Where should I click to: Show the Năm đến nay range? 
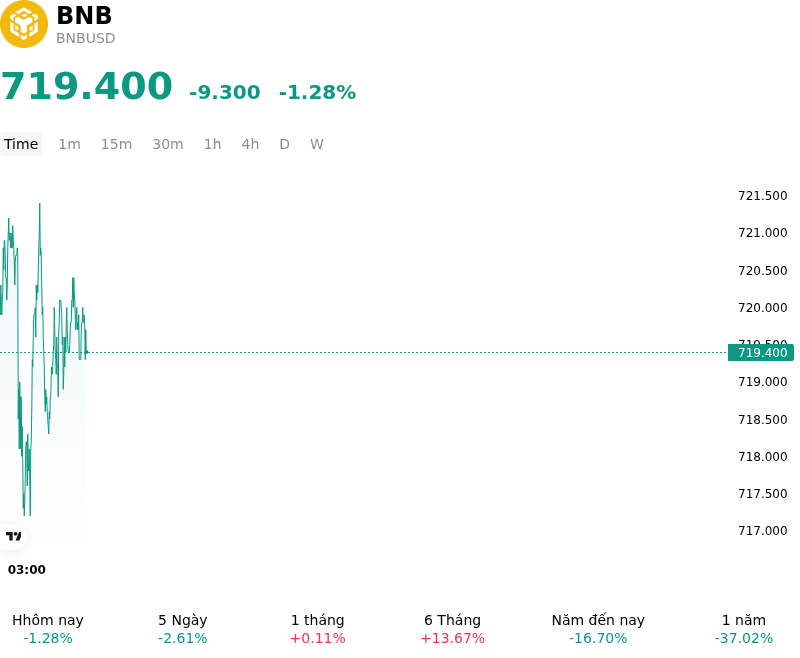[x=598, y=629]
